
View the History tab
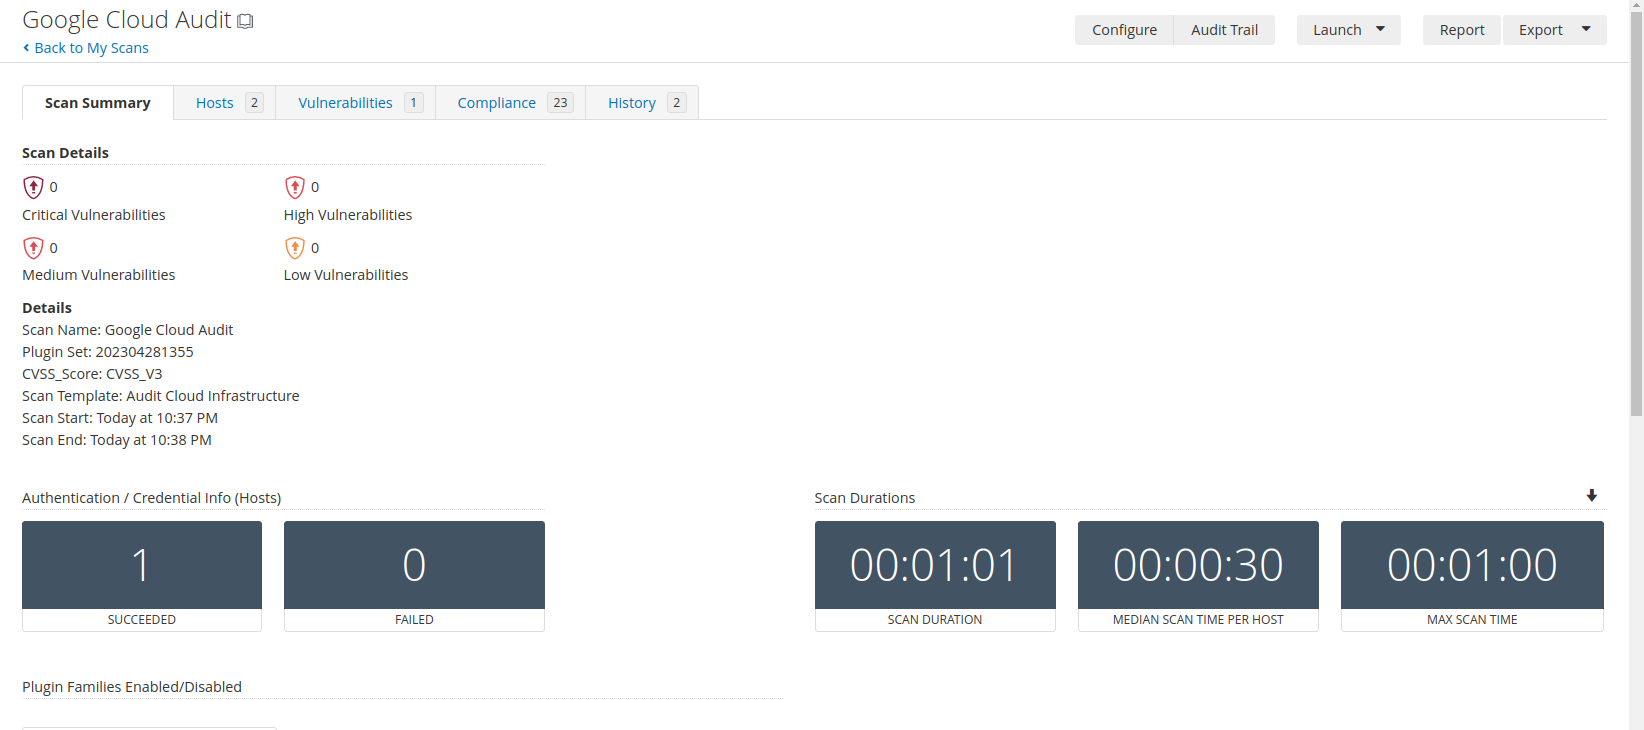[x=642, y=103]
